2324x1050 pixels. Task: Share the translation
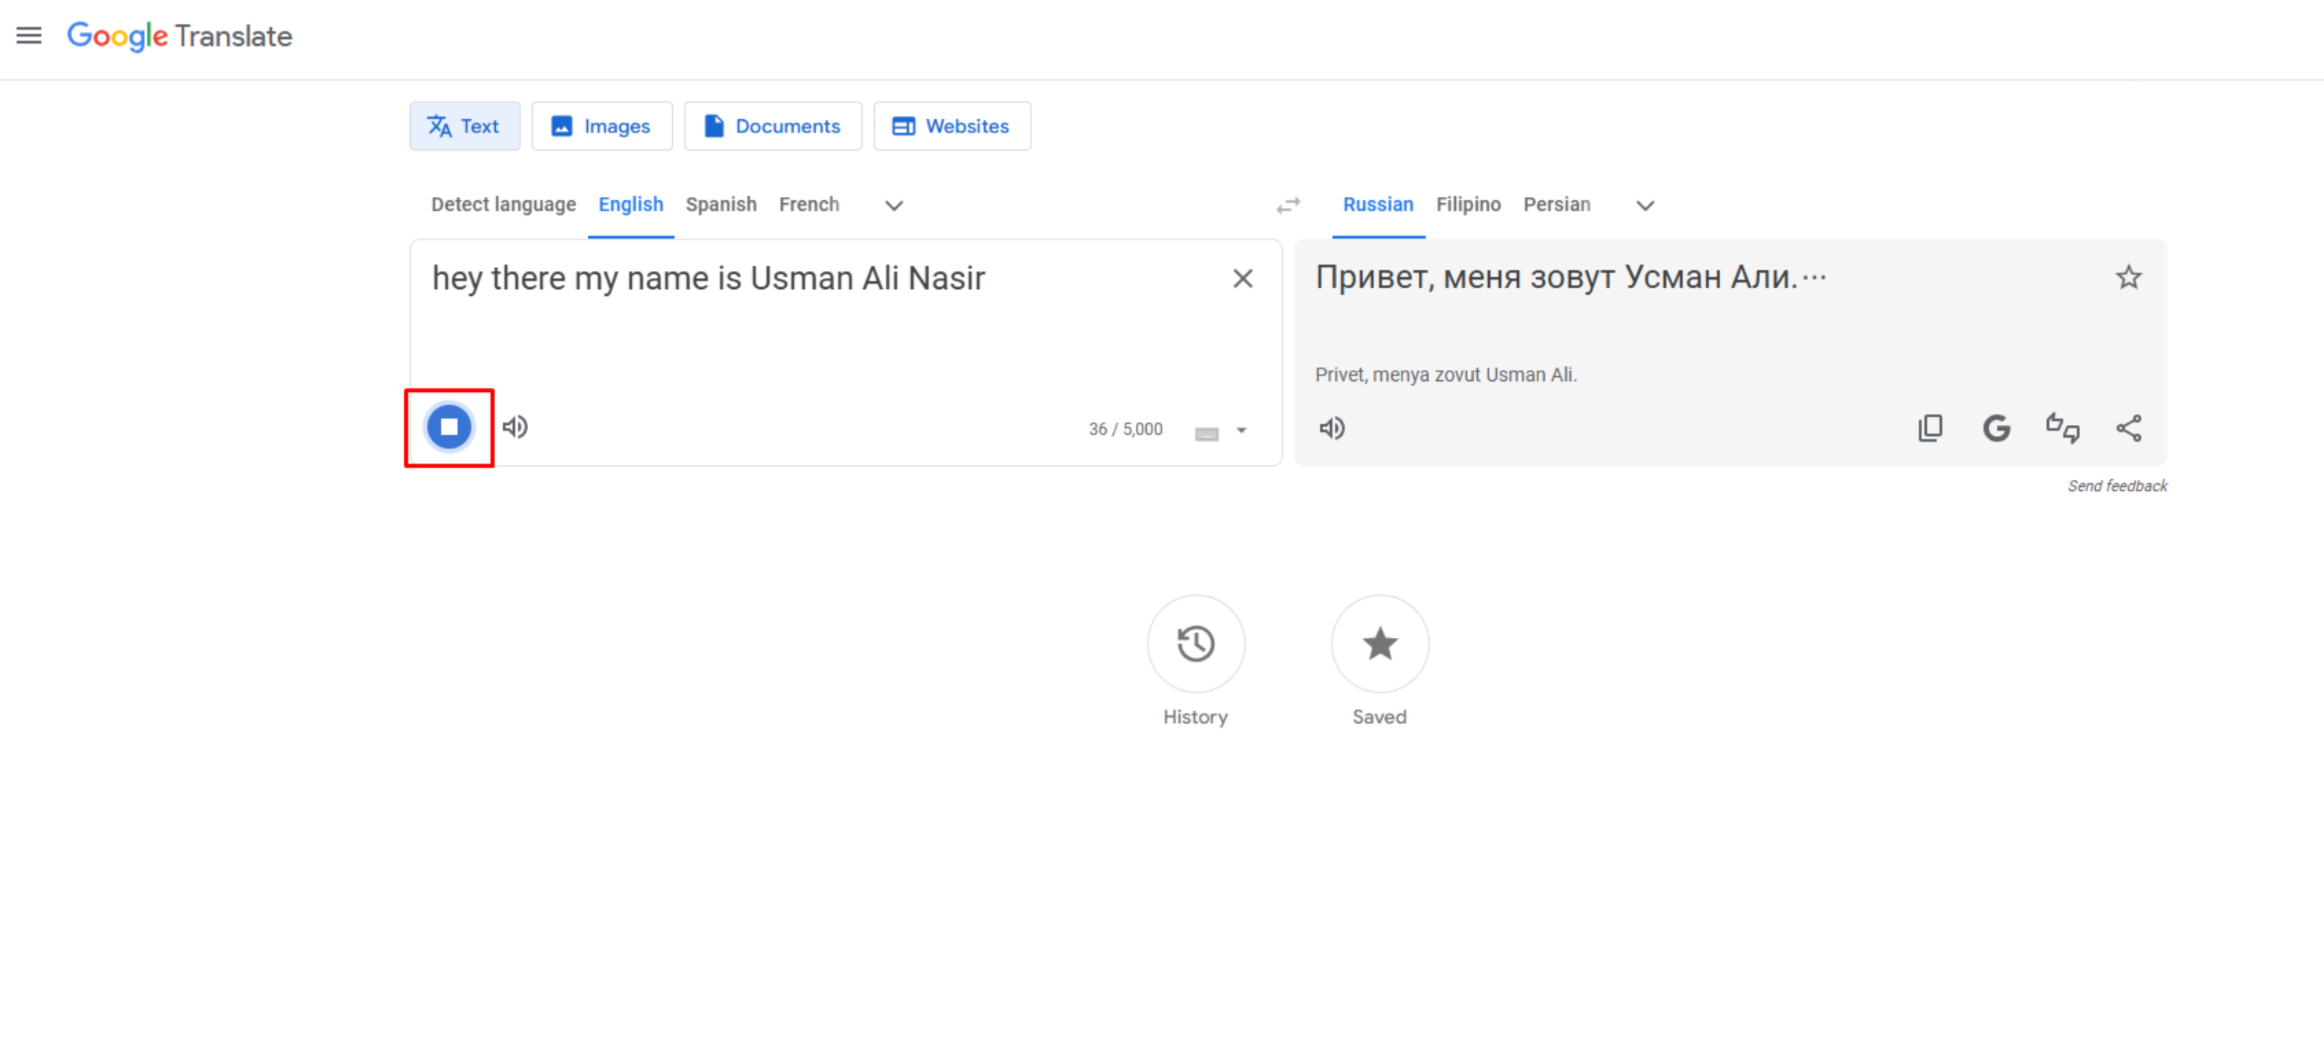pos(2129,428)
